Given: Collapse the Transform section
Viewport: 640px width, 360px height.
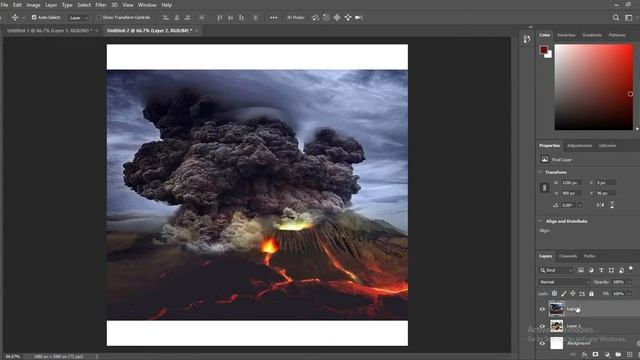Looking at the screenshot, I should 540,172.
